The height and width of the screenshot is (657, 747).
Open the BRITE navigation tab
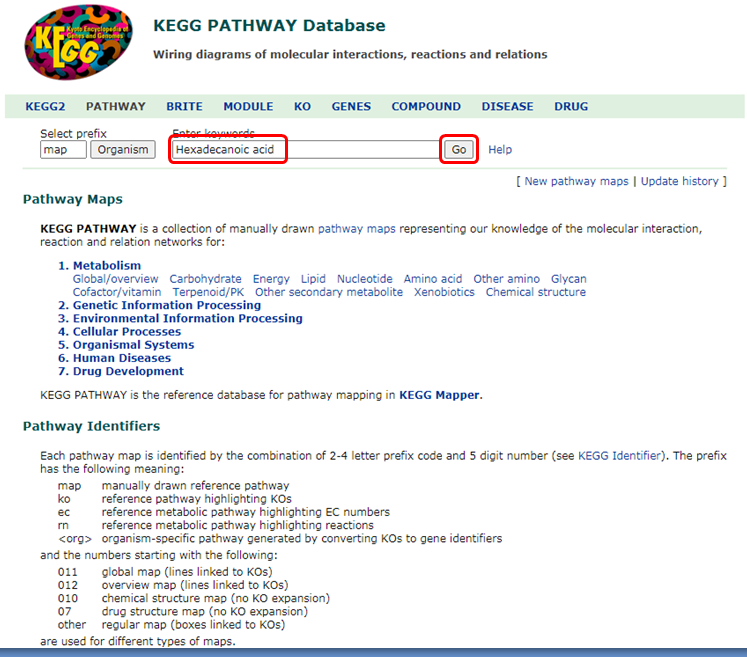click(x=184, y=107)
